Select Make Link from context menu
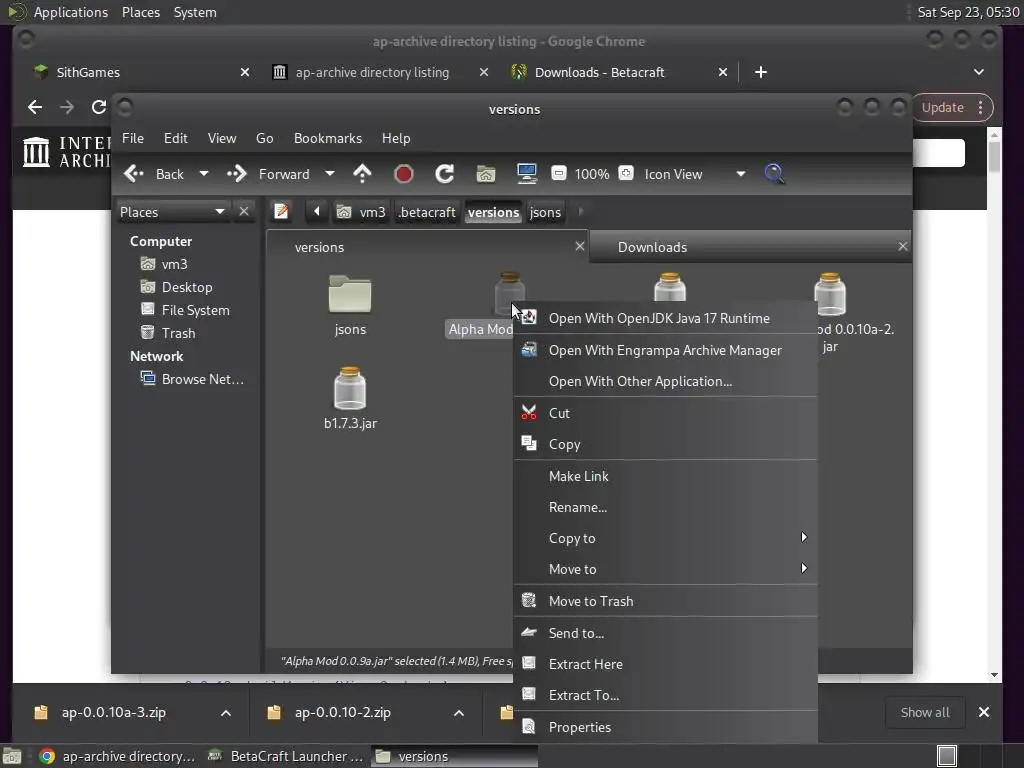1024x768 pixels. [x=665, y=477]
